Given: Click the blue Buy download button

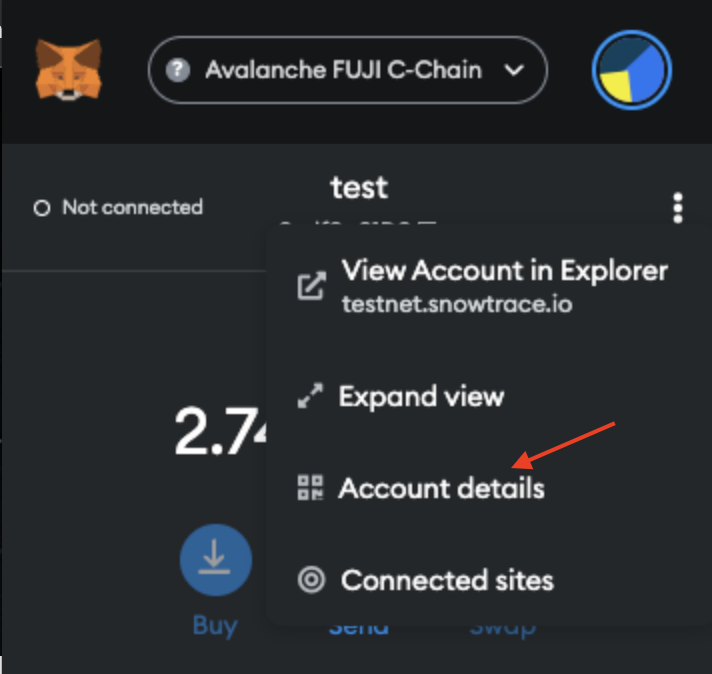Looking at the screenshot, I should click(x=216, y=560).
